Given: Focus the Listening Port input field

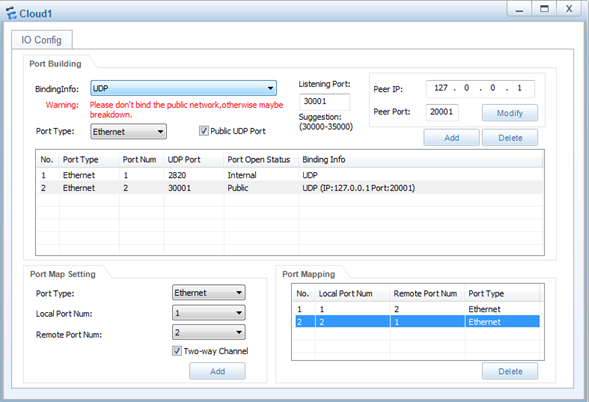Looking at the screenshot, I should point(325,101).
